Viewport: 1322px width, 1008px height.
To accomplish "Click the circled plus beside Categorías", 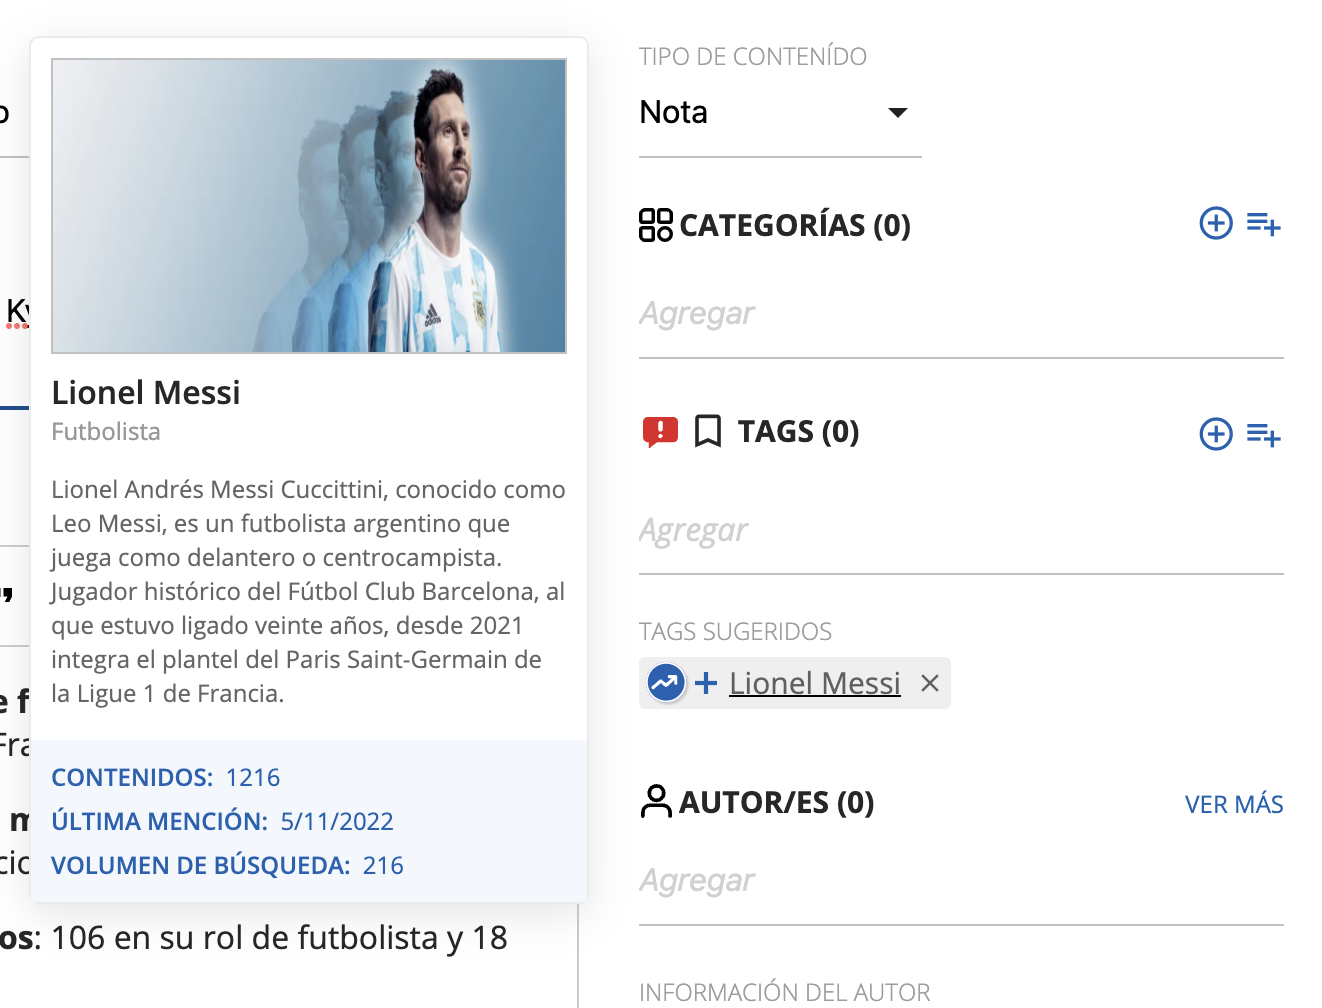I will tap(1215, 223).
